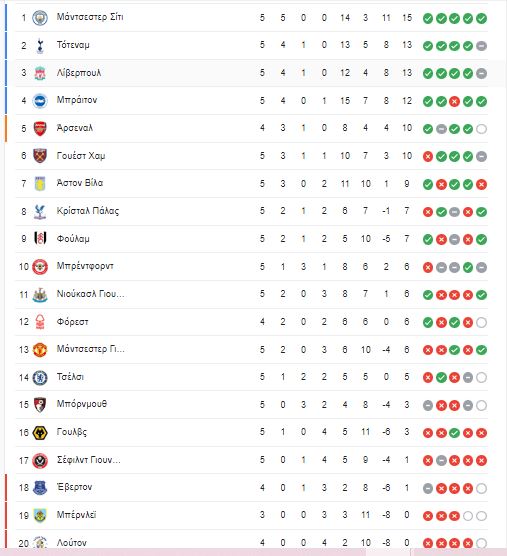
Task: Open the Κρίσταλ Πάλας team link
Action: coord(88,211)
